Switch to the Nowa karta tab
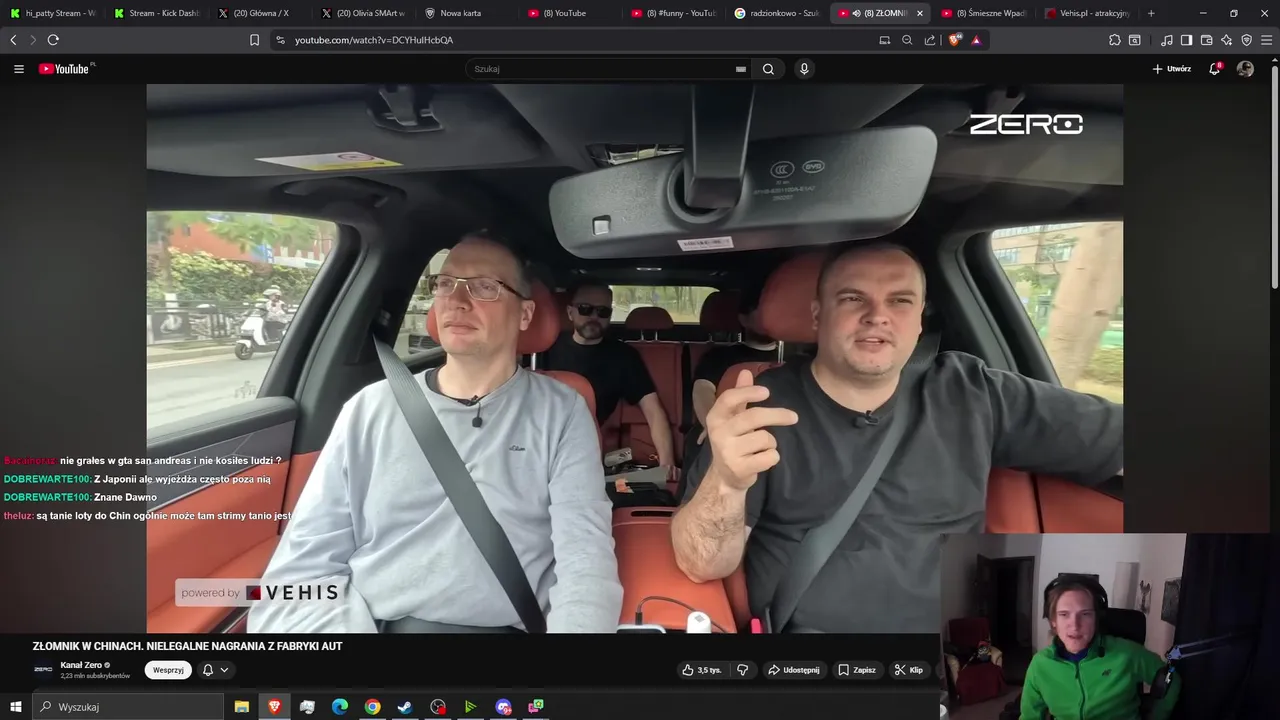 [468, 13]
